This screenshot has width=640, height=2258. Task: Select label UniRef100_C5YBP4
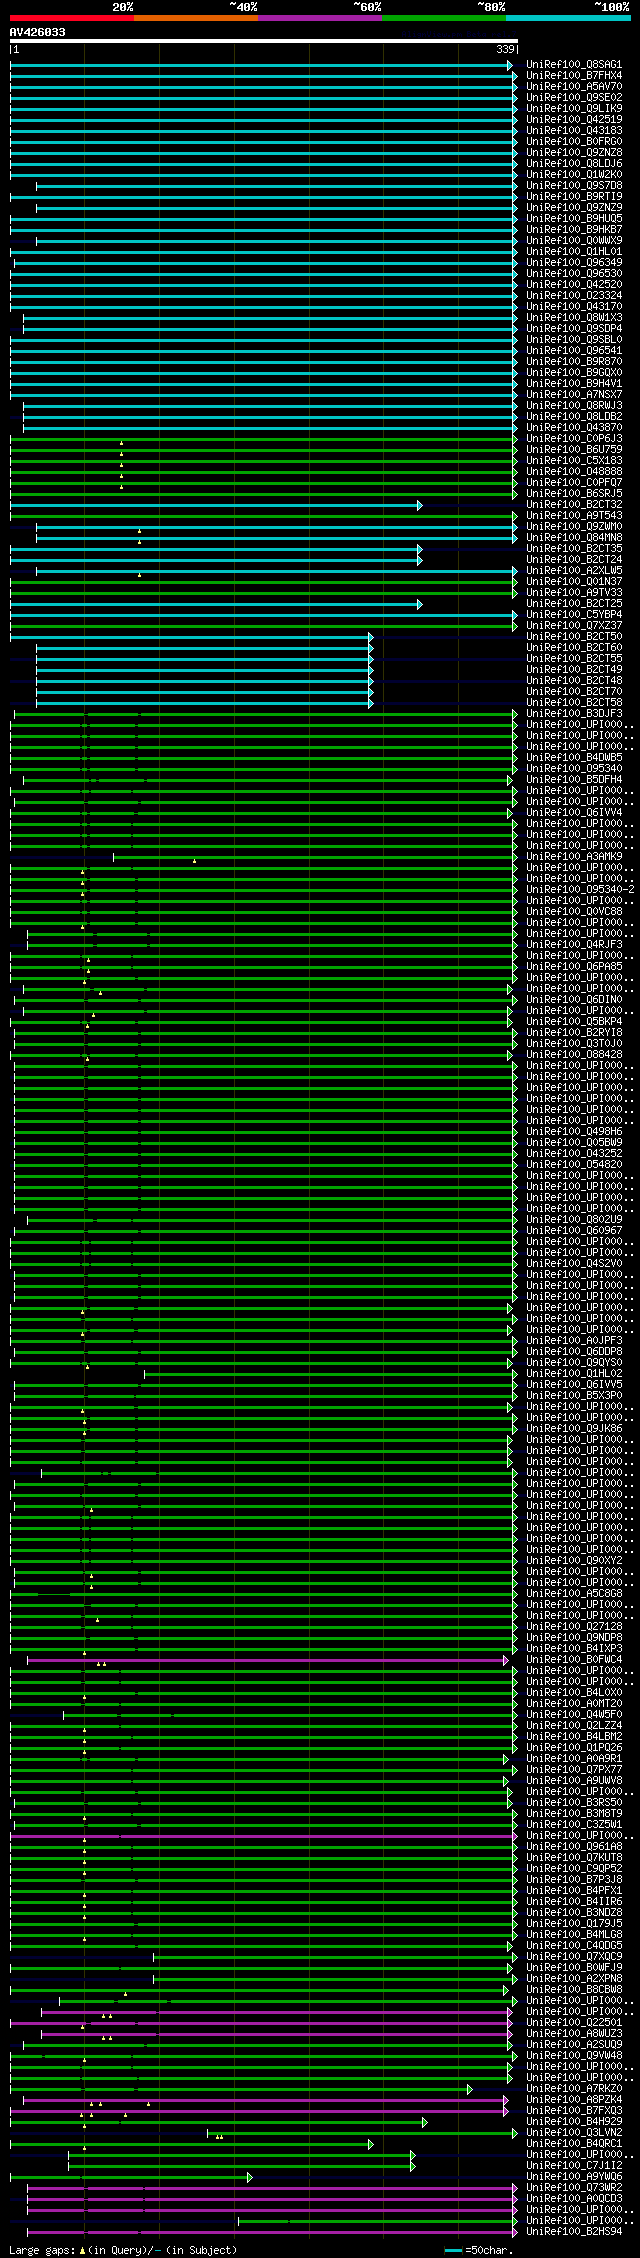574,615
